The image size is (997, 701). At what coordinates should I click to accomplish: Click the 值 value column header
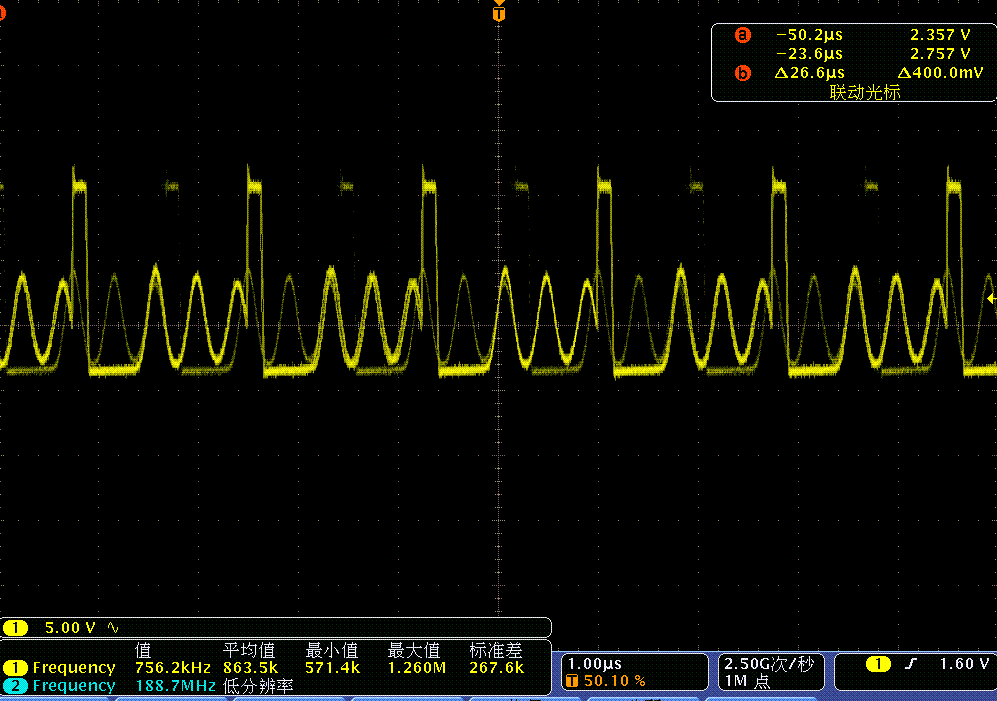click(143, 650)
